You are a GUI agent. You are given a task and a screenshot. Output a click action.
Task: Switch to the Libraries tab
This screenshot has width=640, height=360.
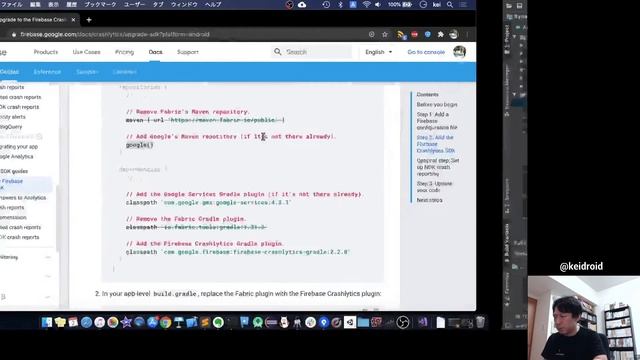pos(124,72)
